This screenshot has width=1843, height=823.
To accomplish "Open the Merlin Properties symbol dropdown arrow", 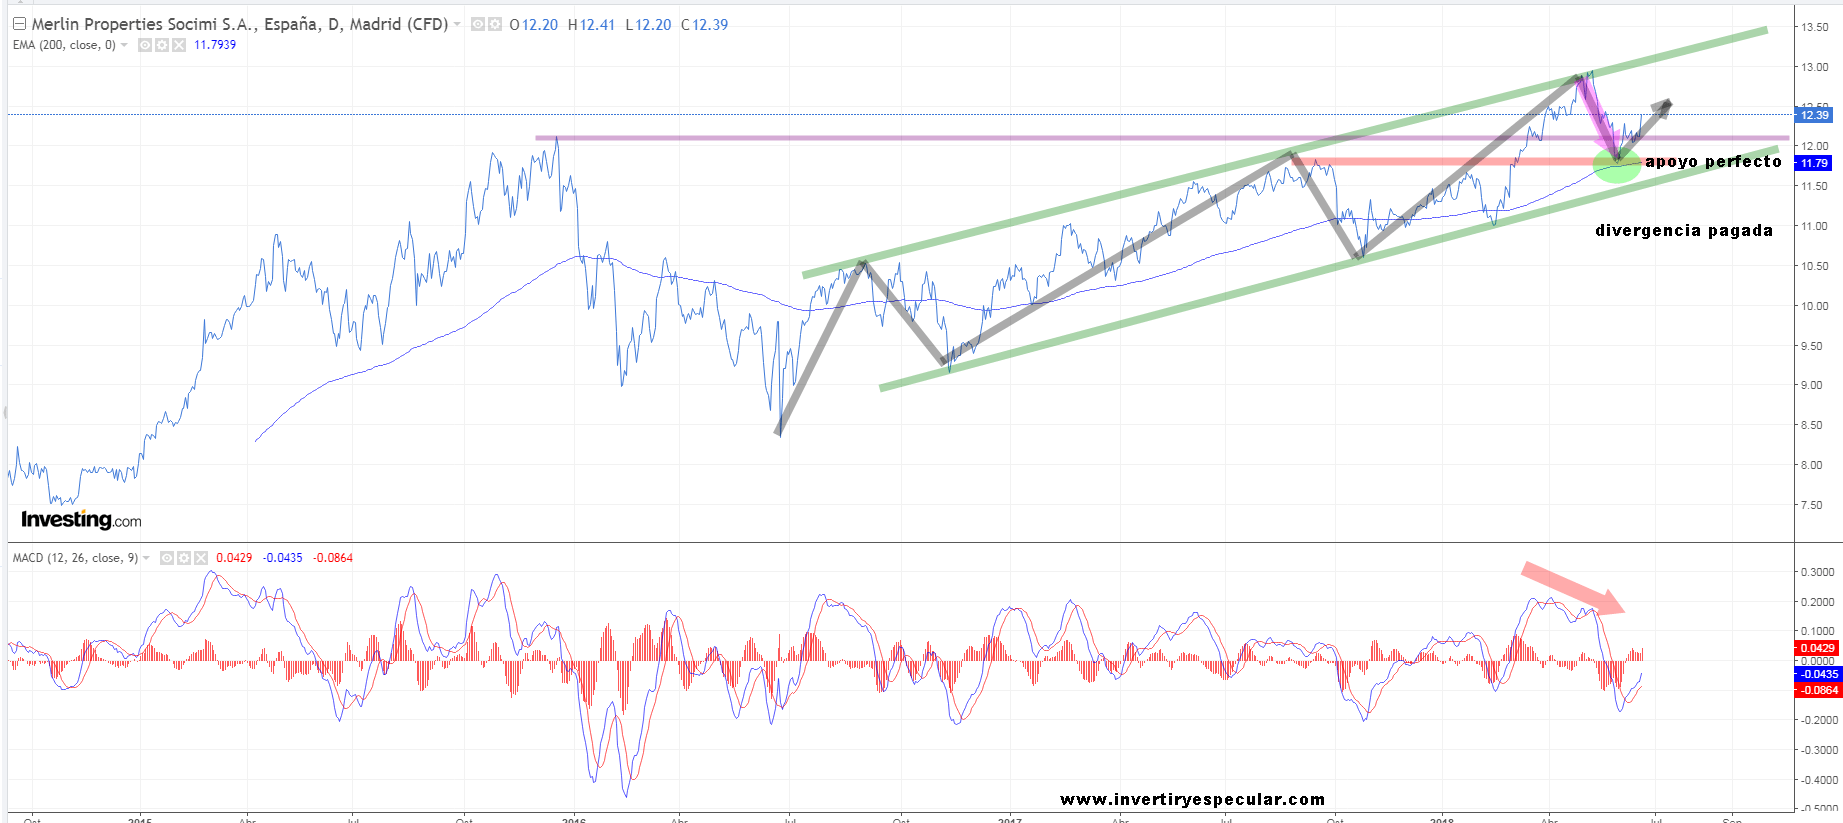I will click(457, 24).
